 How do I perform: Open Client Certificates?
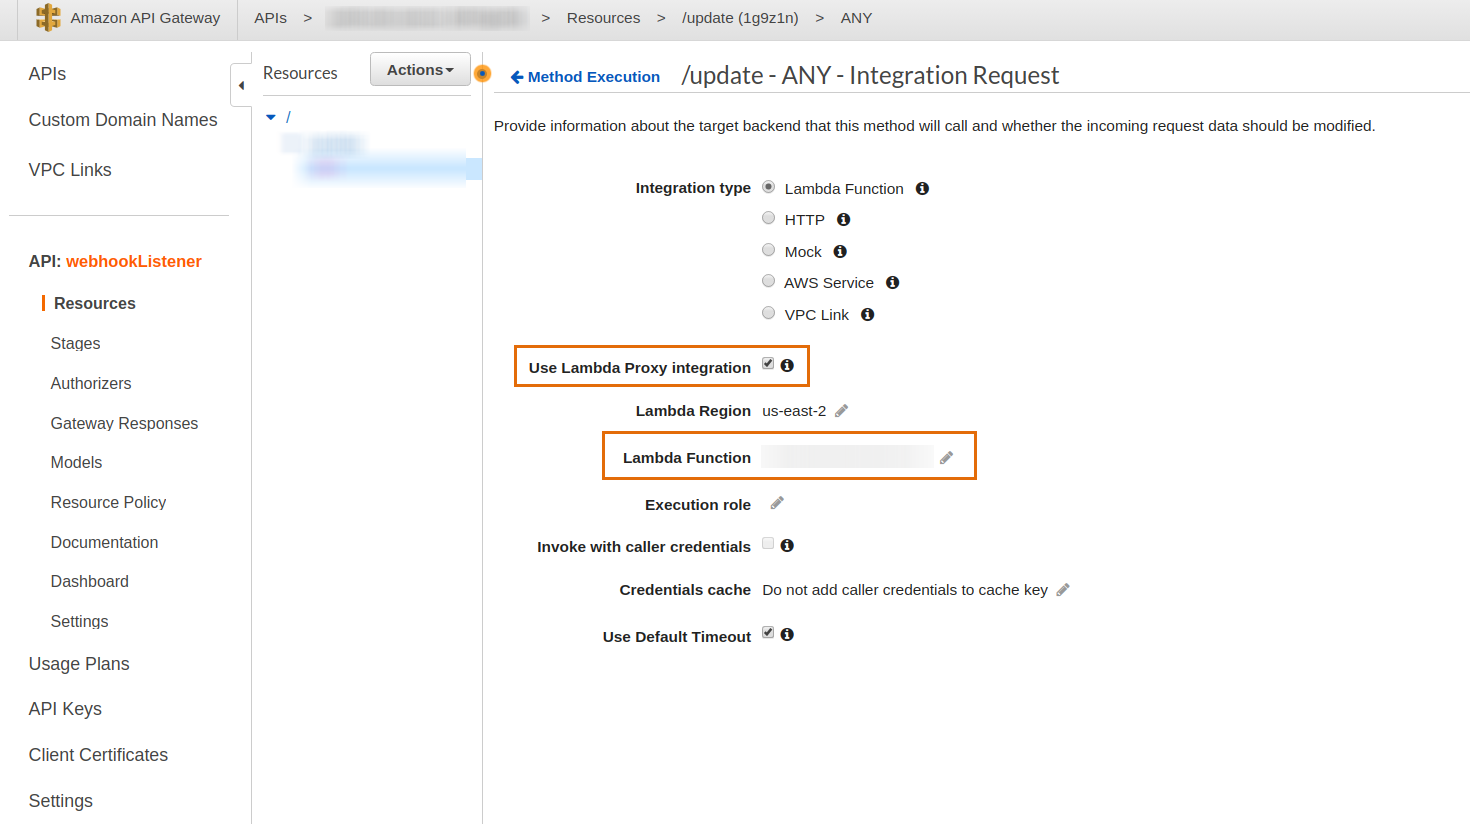pyautogui.click(x=98, y=755)
